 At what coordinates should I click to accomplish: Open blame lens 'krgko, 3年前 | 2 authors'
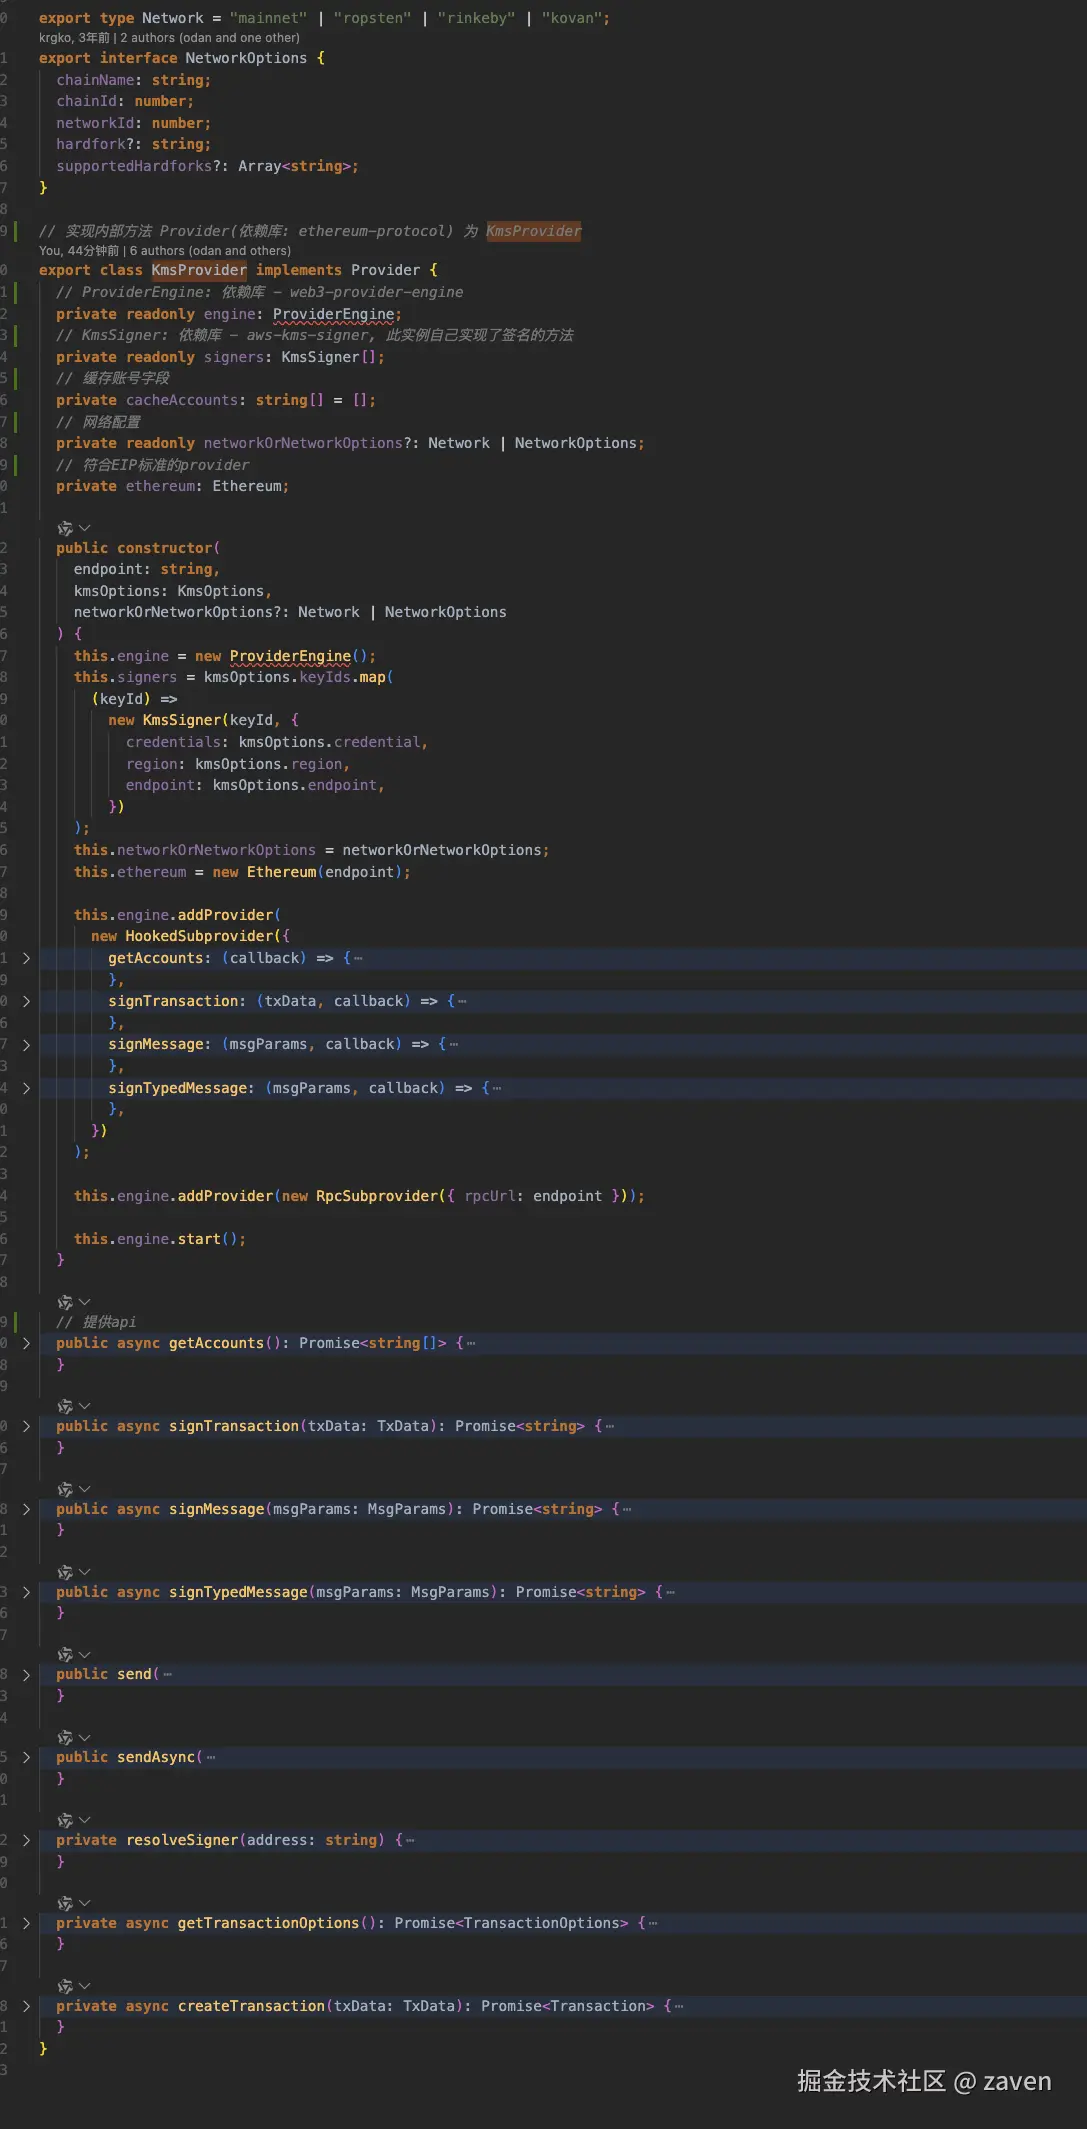[x=169, y=38]
